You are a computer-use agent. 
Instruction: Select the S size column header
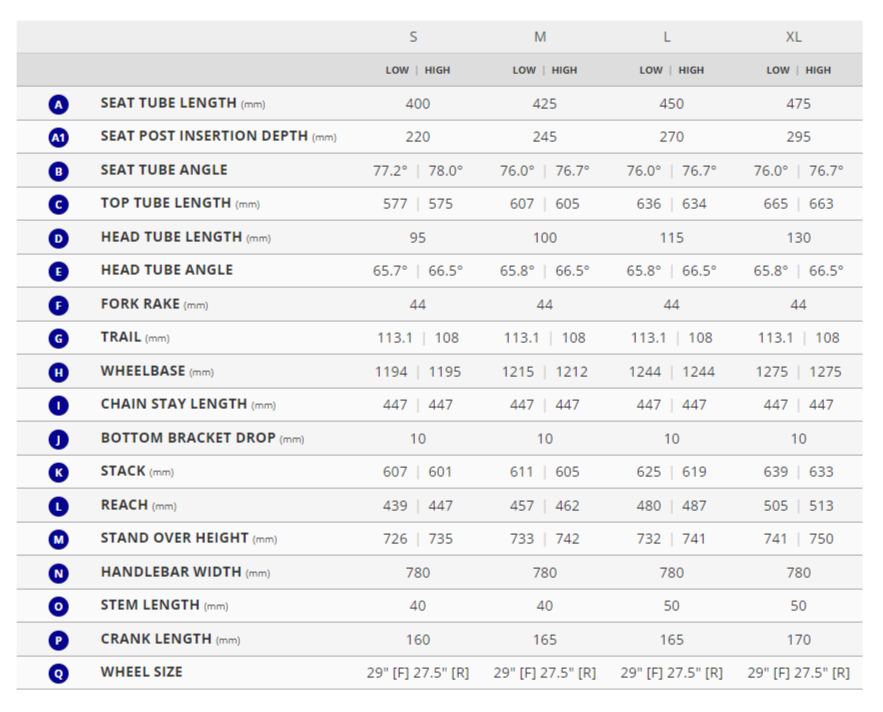click(414, 37)
